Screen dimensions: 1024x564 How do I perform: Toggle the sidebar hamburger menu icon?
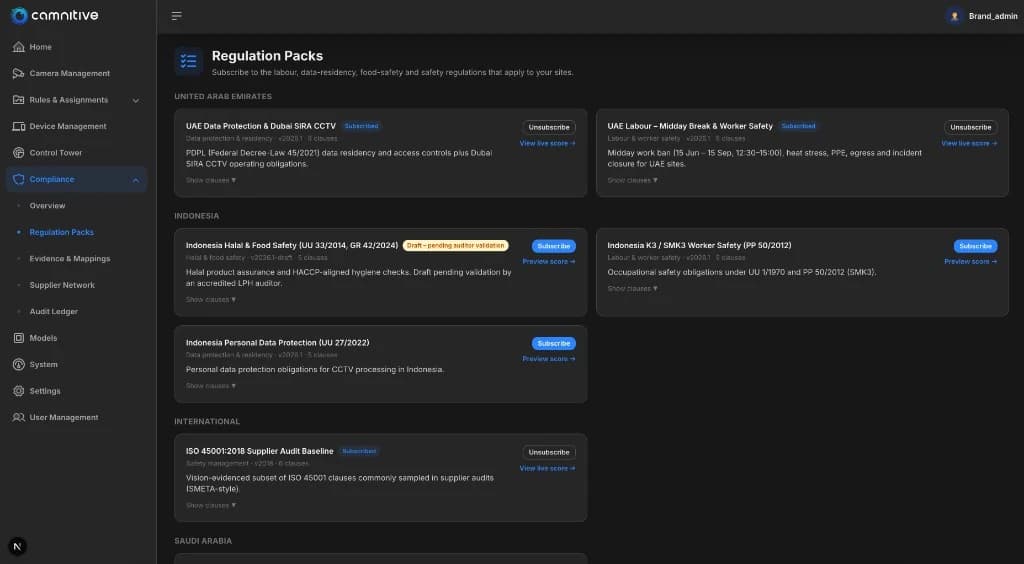tap(176, 16)
